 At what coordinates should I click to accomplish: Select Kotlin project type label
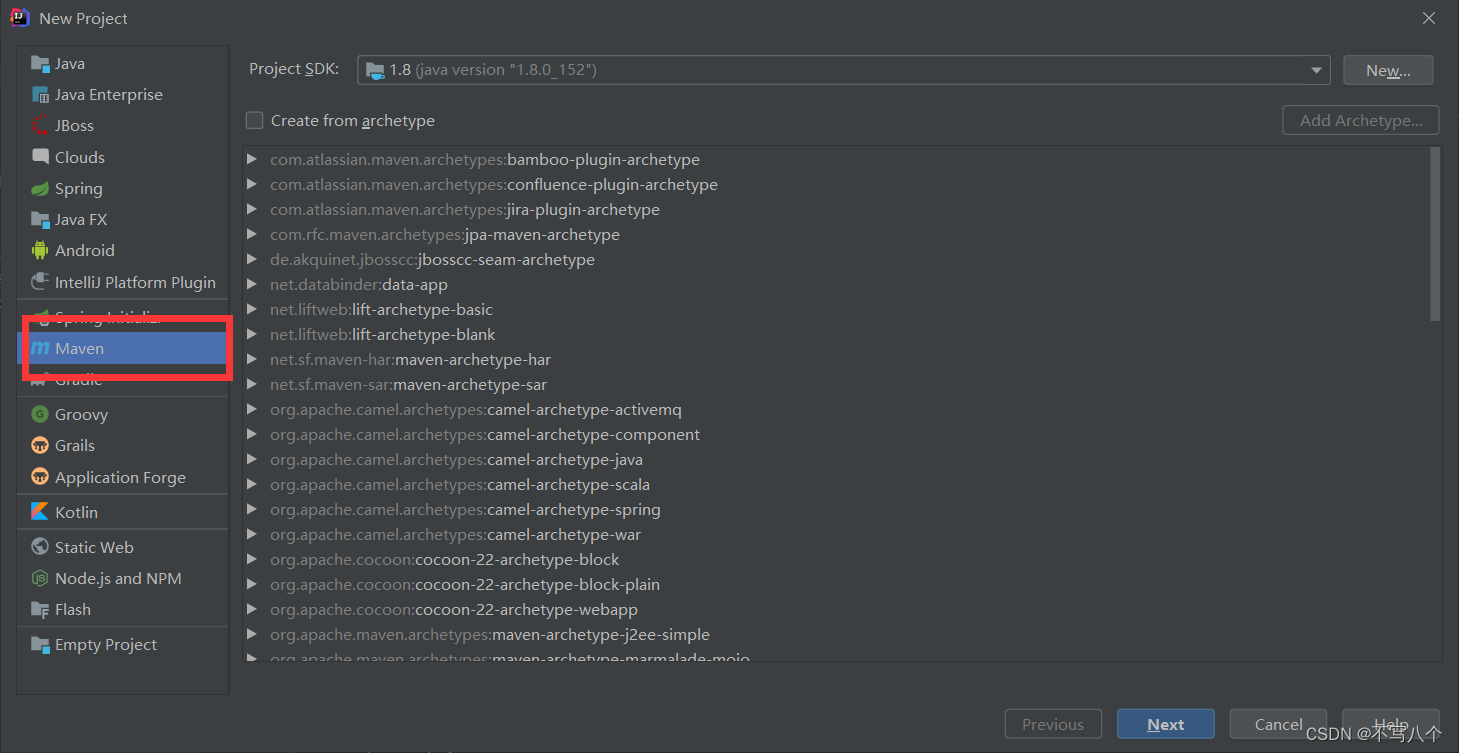pos(76,512)
